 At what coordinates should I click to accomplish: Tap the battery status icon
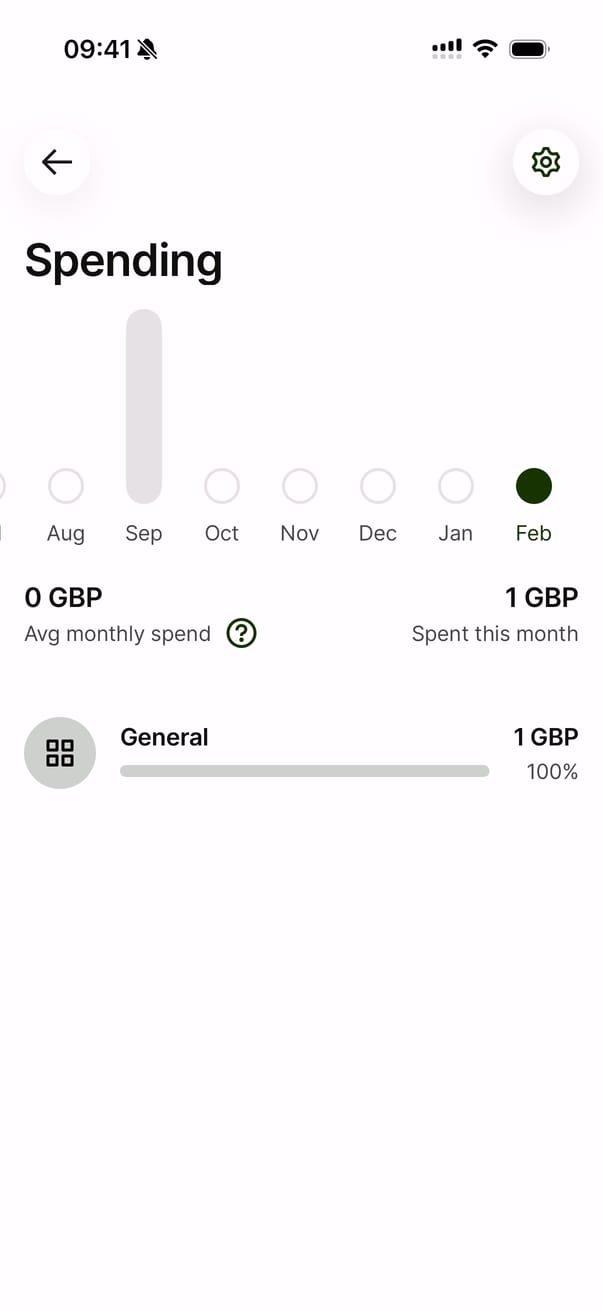click(529, 48)
